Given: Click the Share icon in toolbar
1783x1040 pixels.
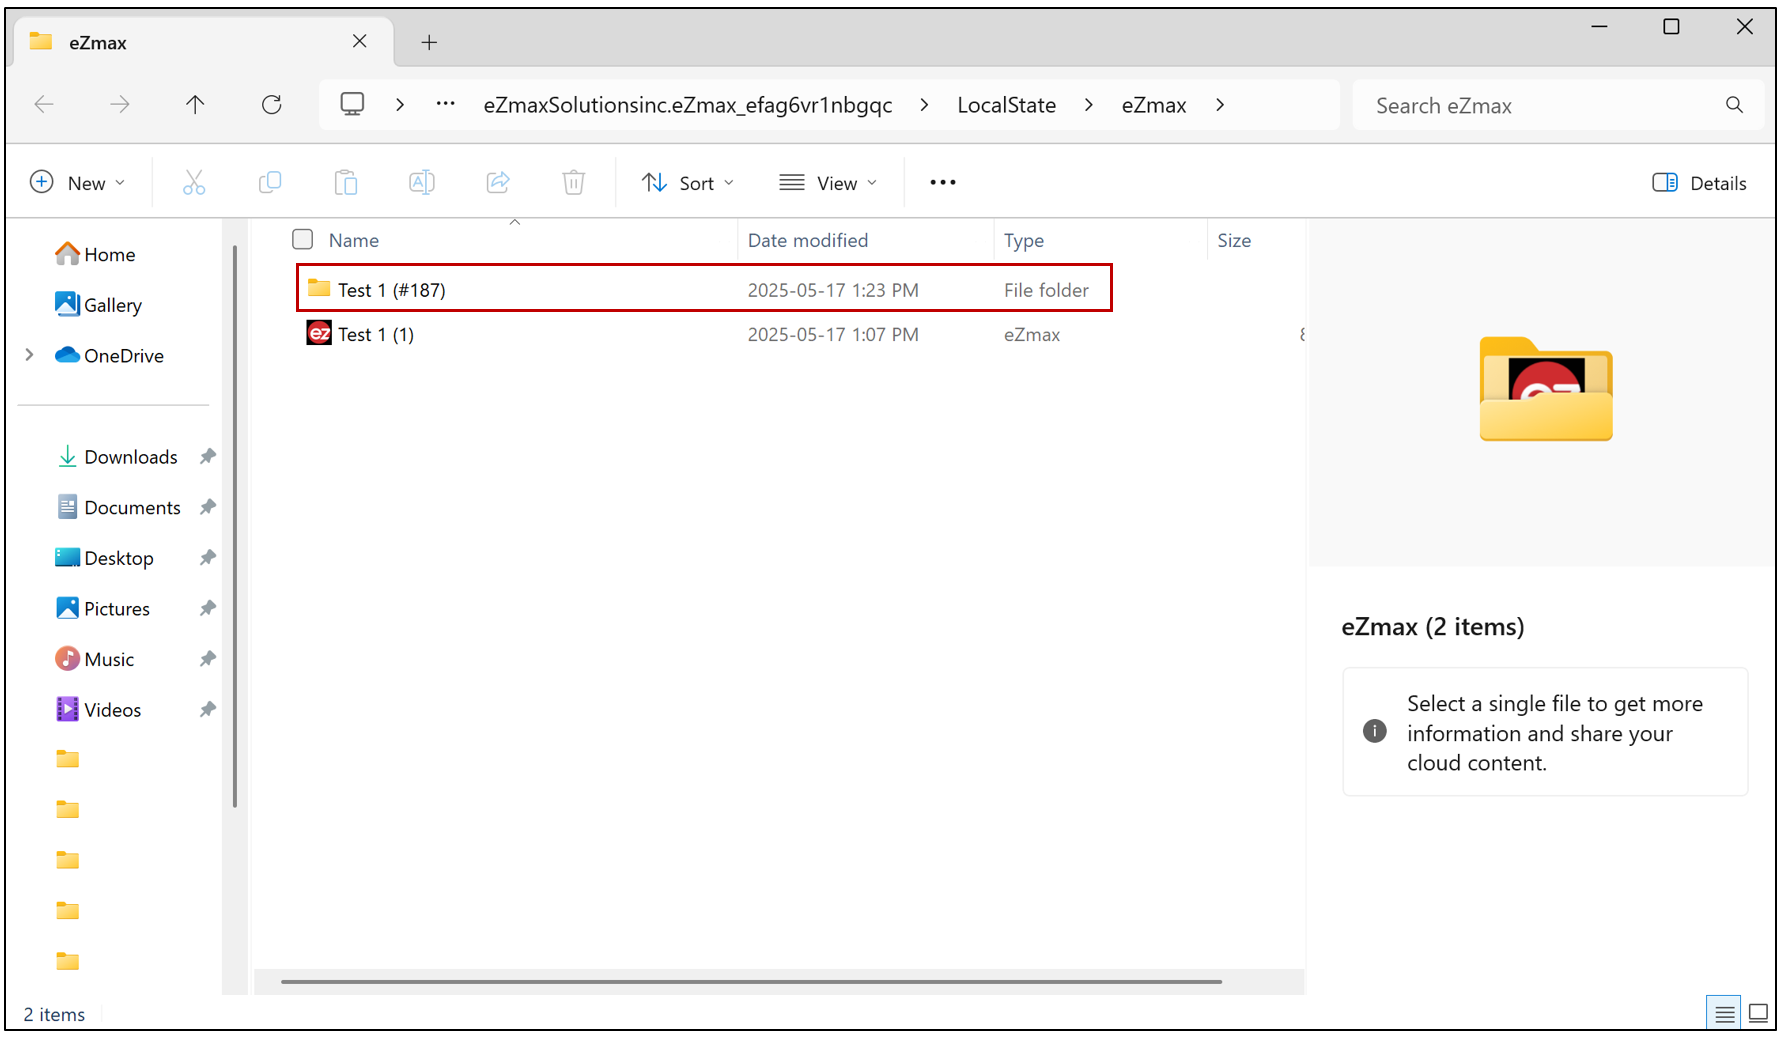Looking at the screenshot, I should (x=498, y=183).
